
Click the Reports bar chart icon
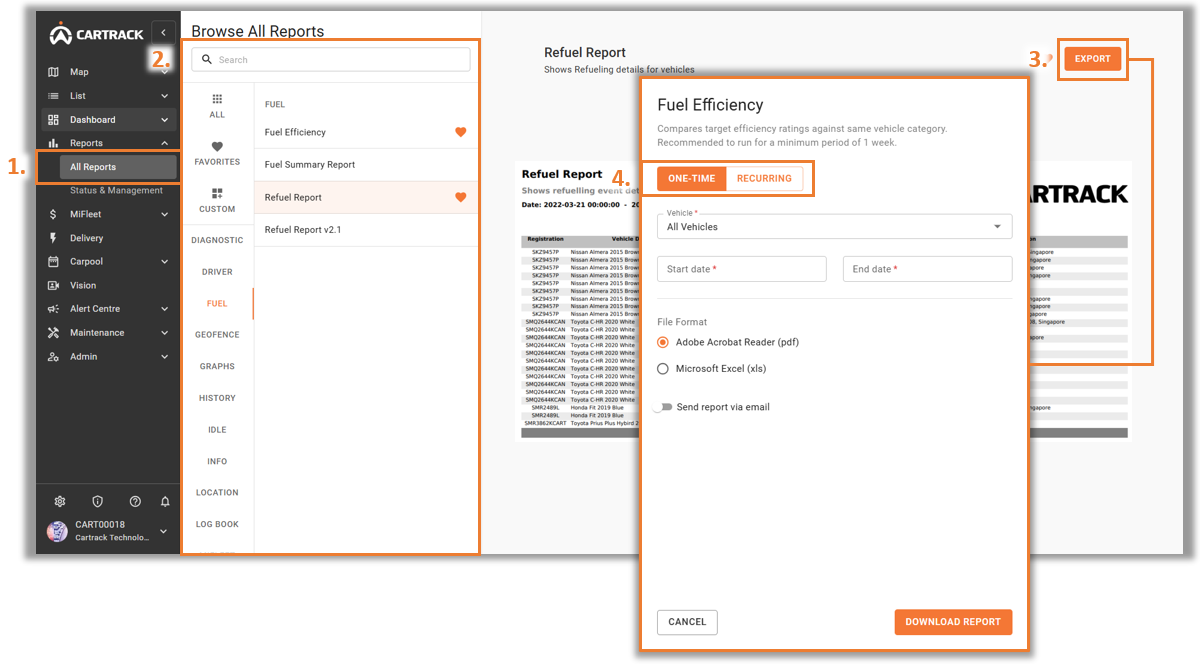pyautogui.click(x=53, y=143)
